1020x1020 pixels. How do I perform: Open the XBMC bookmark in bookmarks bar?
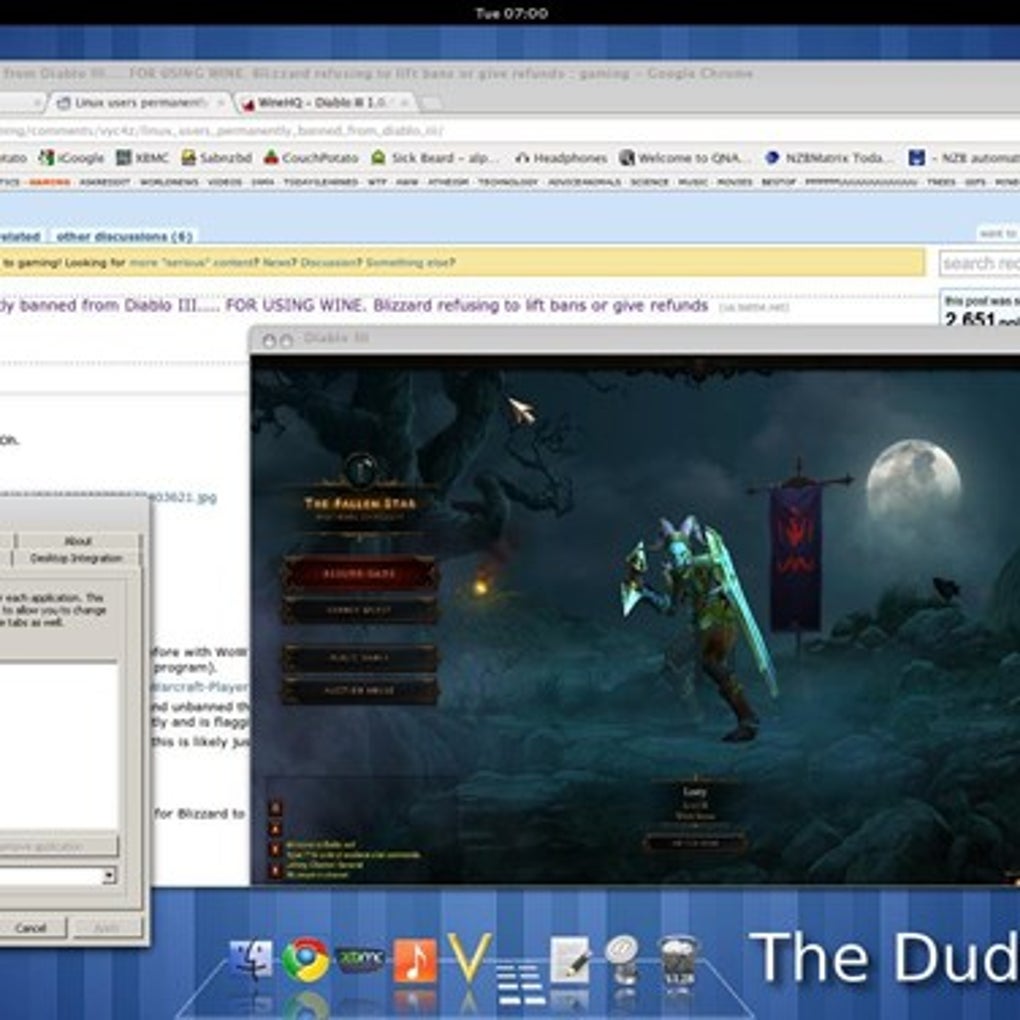point(142,157)
